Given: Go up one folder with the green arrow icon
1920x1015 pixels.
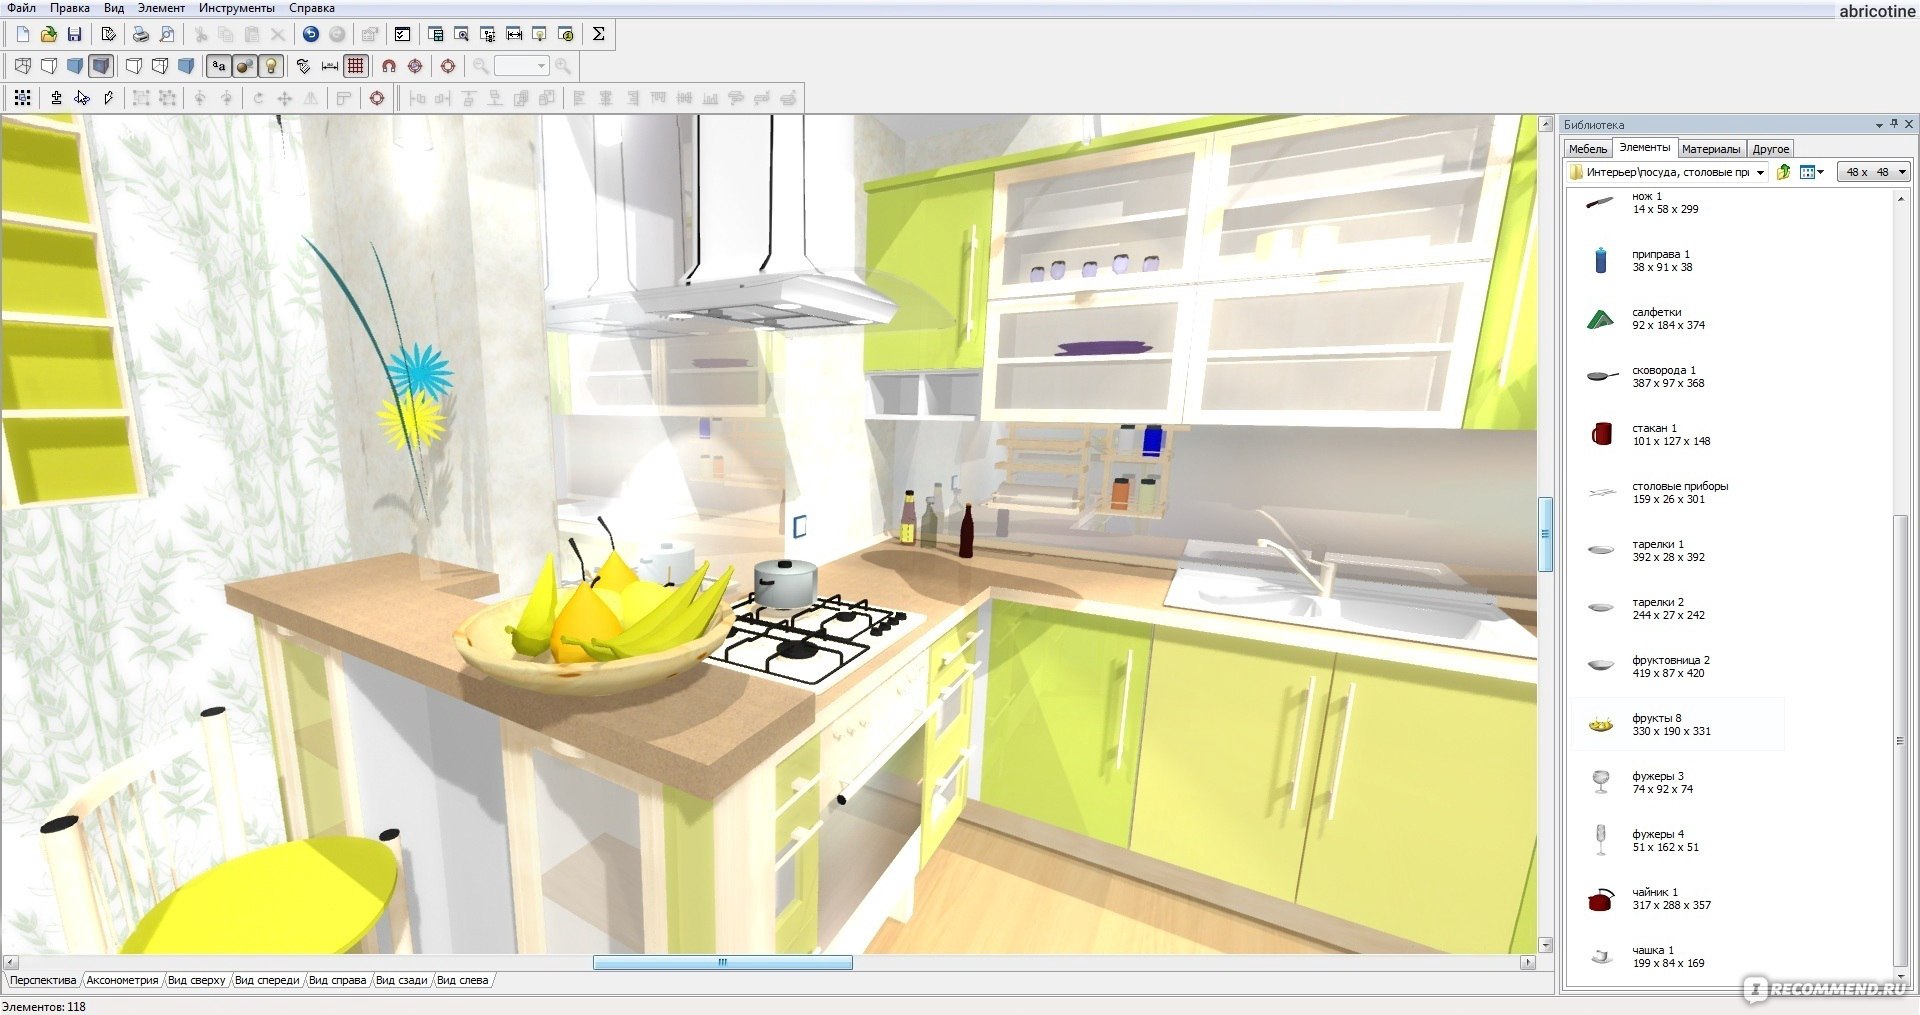Looking at the screenshot, I should (1783, 172).
